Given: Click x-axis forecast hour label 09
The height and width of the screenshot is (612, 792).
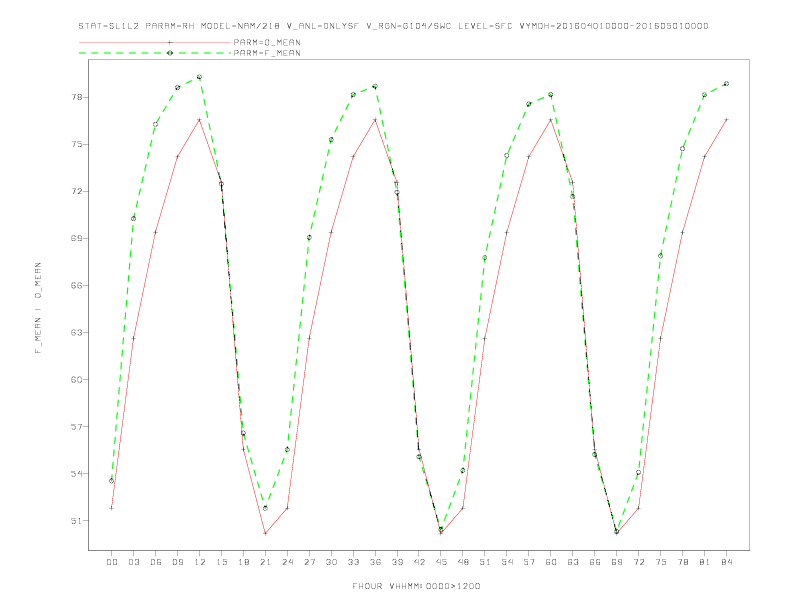Looking at the screenshot, I should click(x=177, y=562).
